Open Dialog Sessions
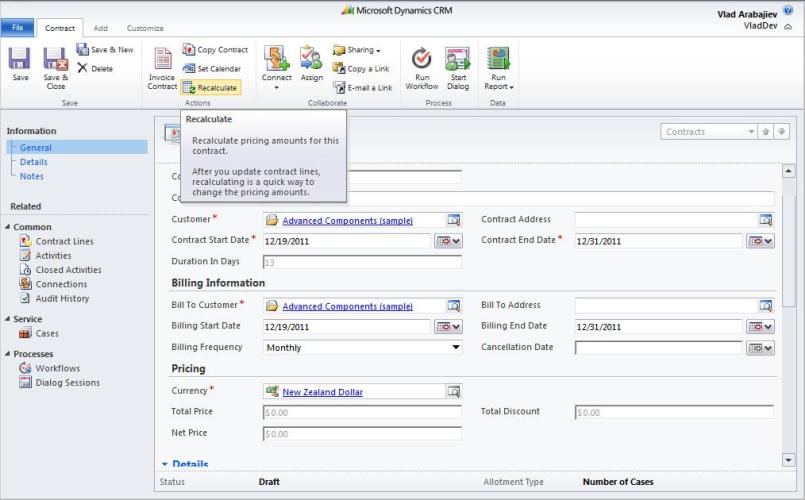The image size is (805, 500). [x=60, y=382]
